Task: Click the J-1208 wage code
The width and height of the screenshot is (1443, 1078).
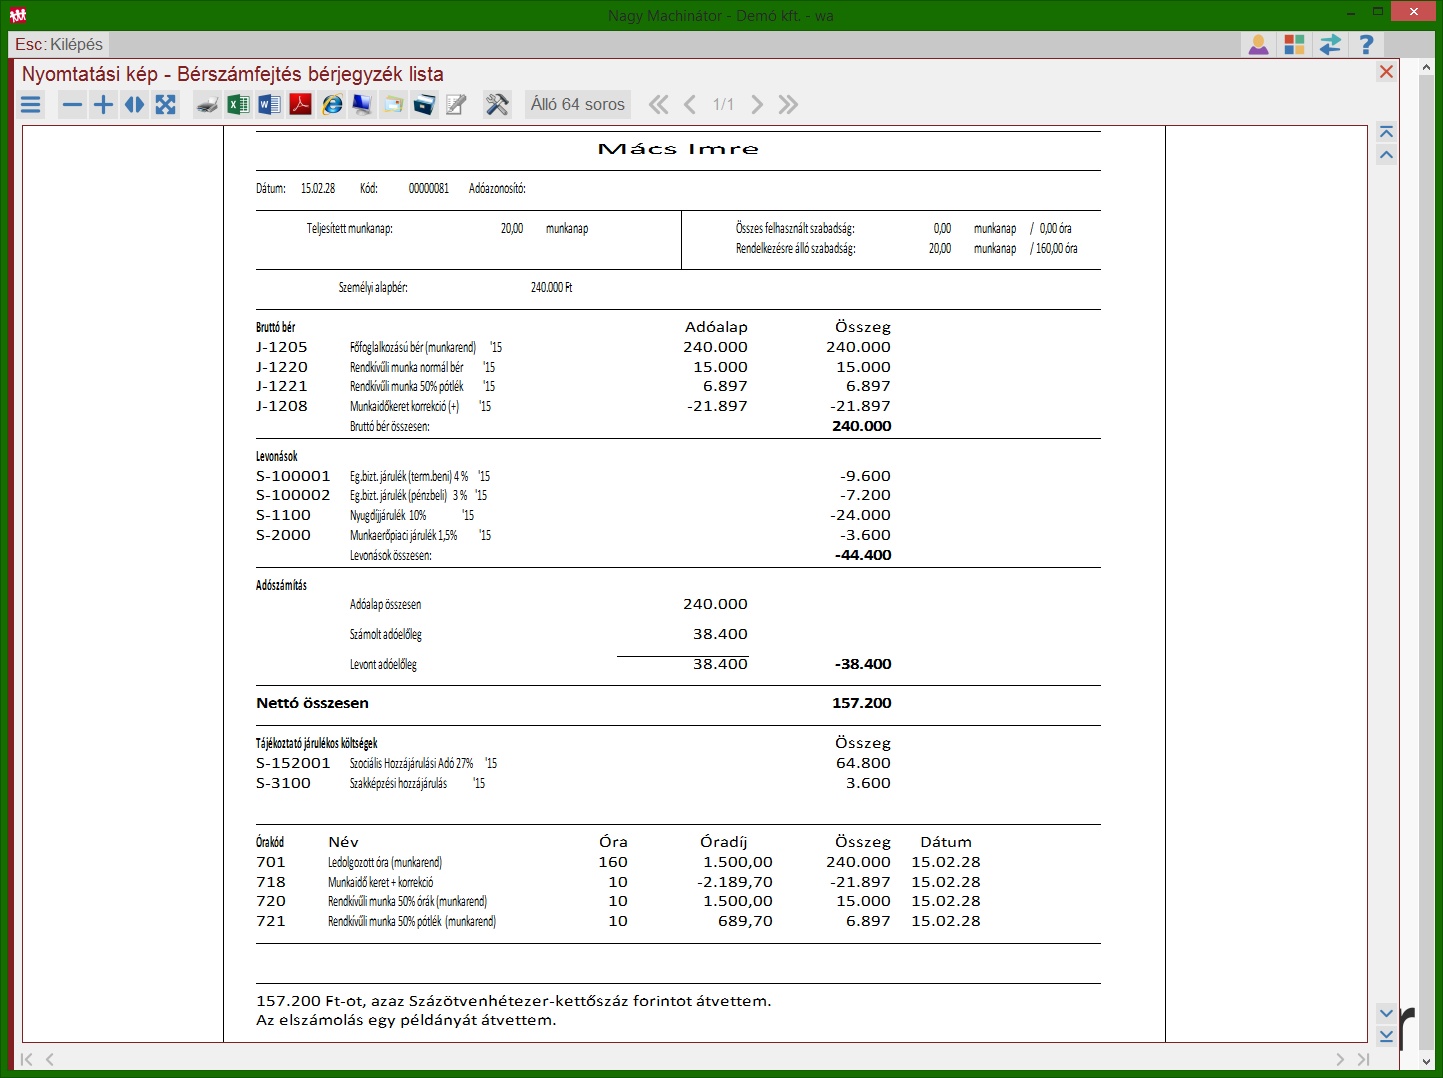Action: point(282,406)
